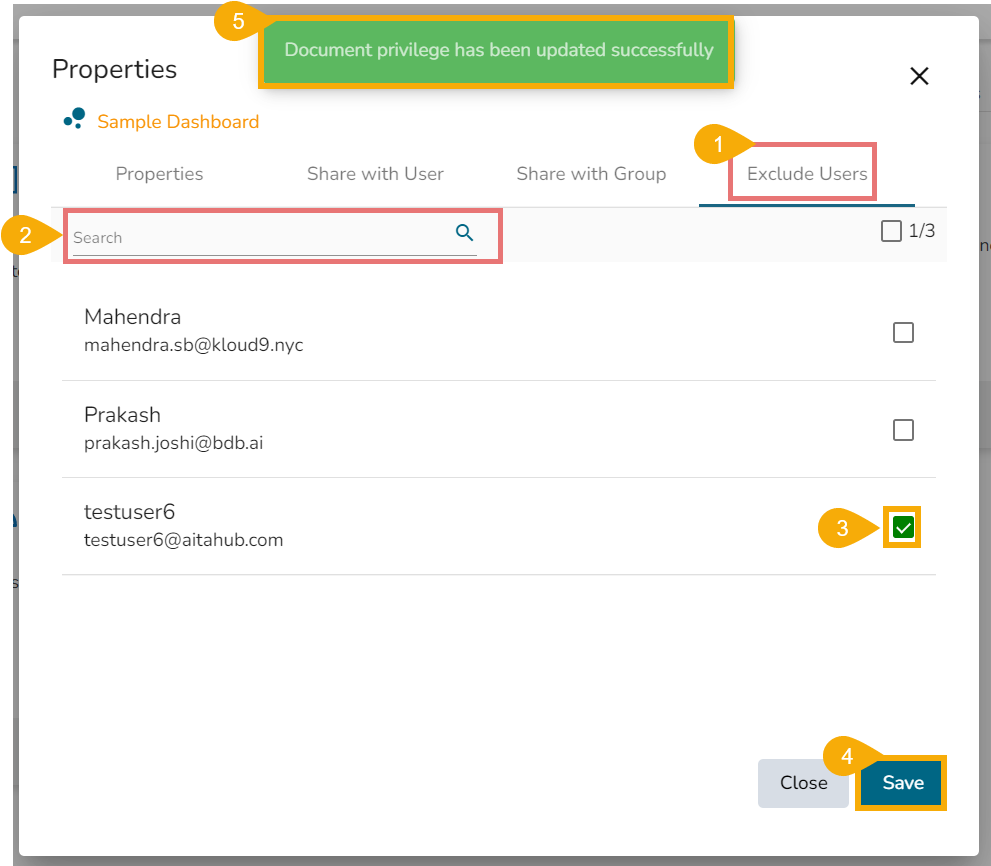This screenshot has height=866, width=991.
Task: Click the Properties dialog title
Action: [114, 69]
